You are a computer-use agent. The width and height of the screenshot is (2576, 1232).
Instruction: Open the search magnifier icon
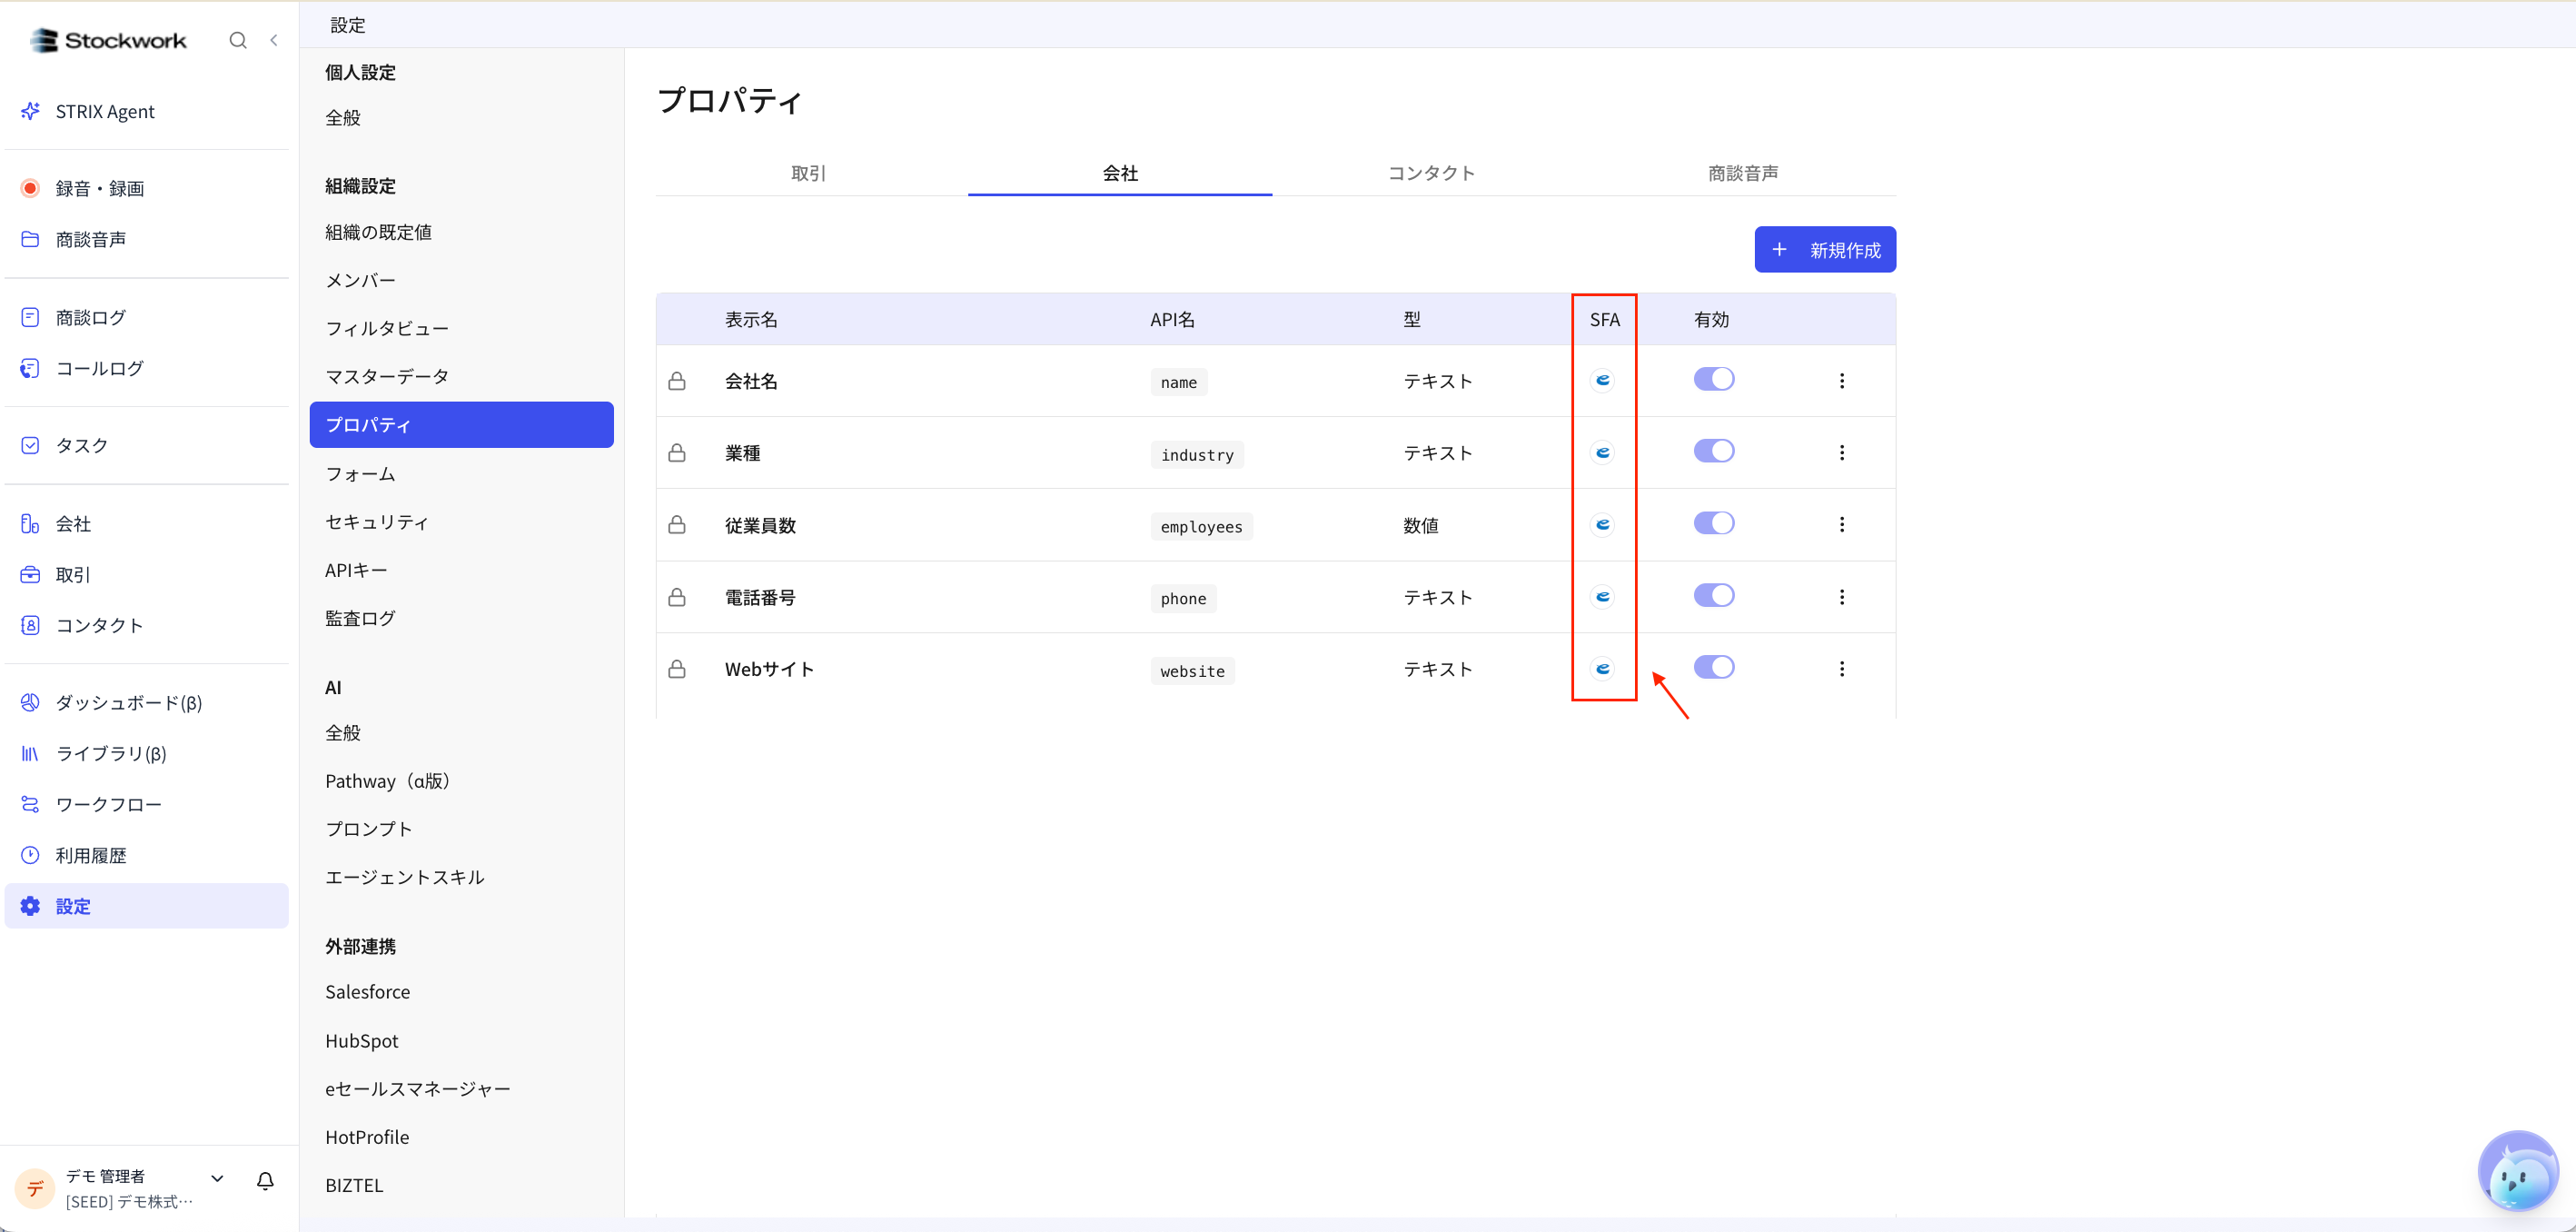pyautogui.click(x=238, y=40)
